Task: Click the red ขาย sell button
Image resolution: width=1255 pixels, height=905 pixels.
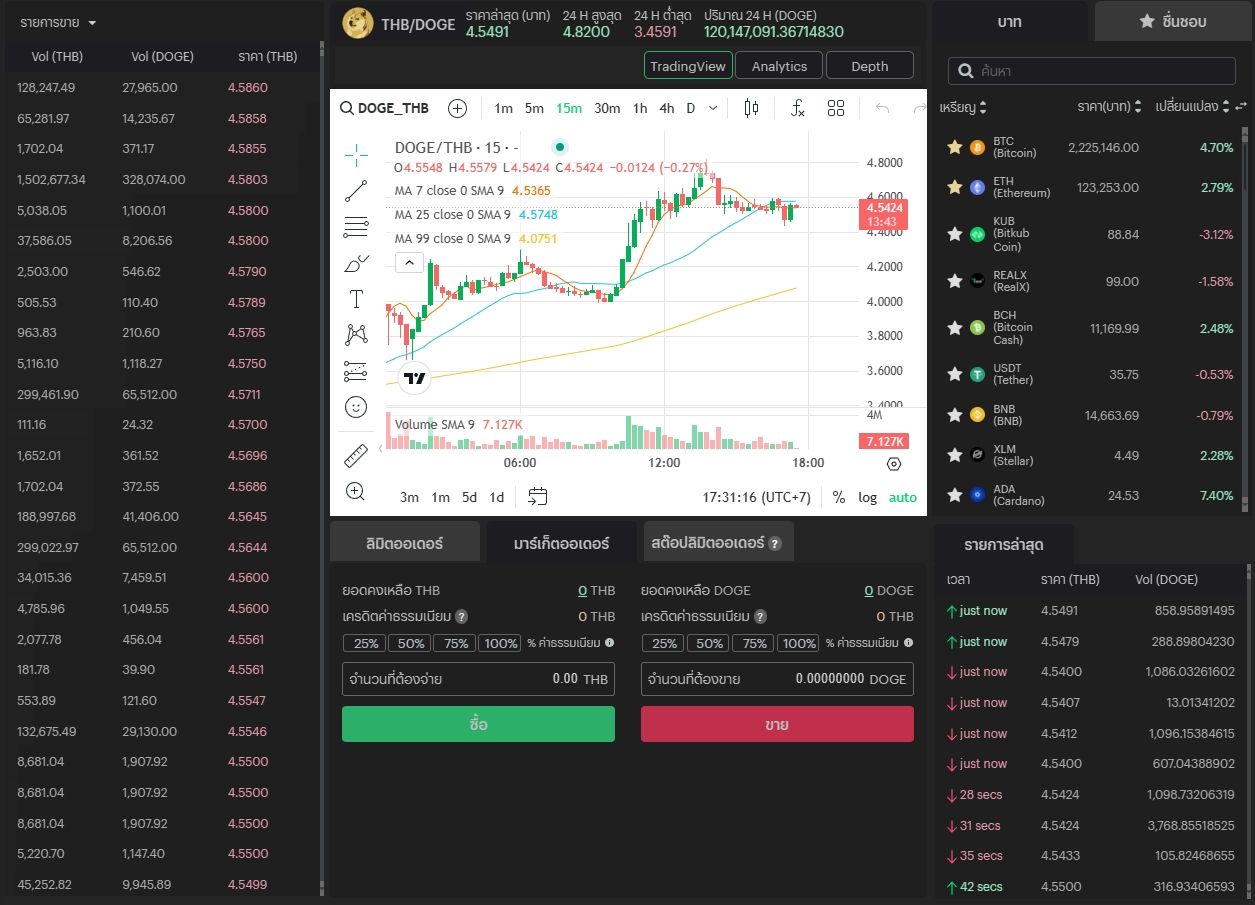Action: point(777,724)
